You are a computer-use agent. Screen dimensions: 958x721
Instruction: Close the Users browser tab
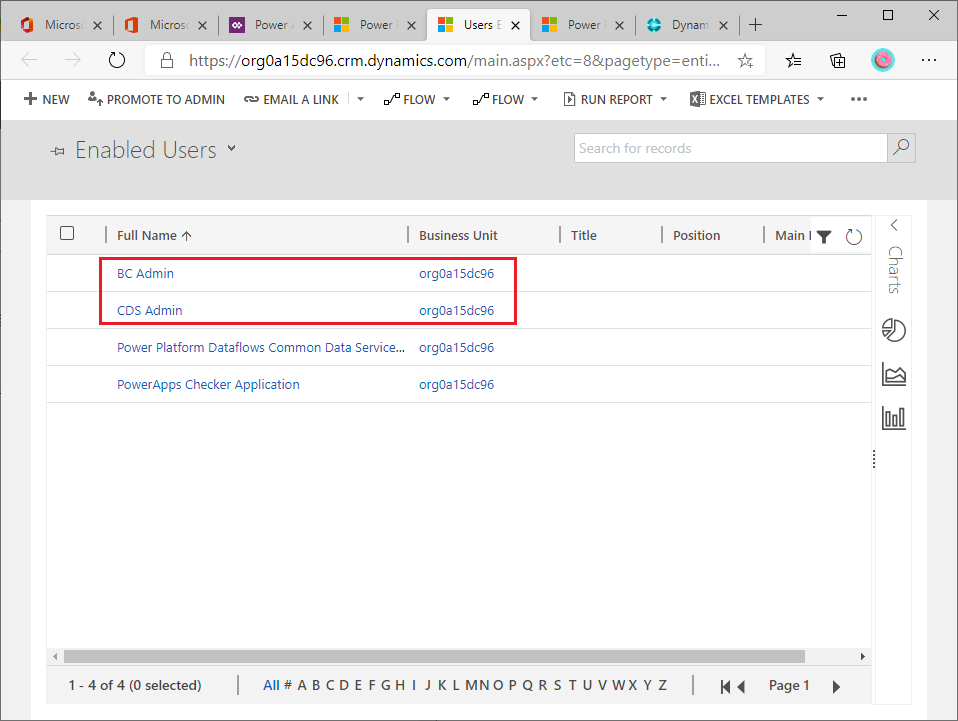click(516, 25)
